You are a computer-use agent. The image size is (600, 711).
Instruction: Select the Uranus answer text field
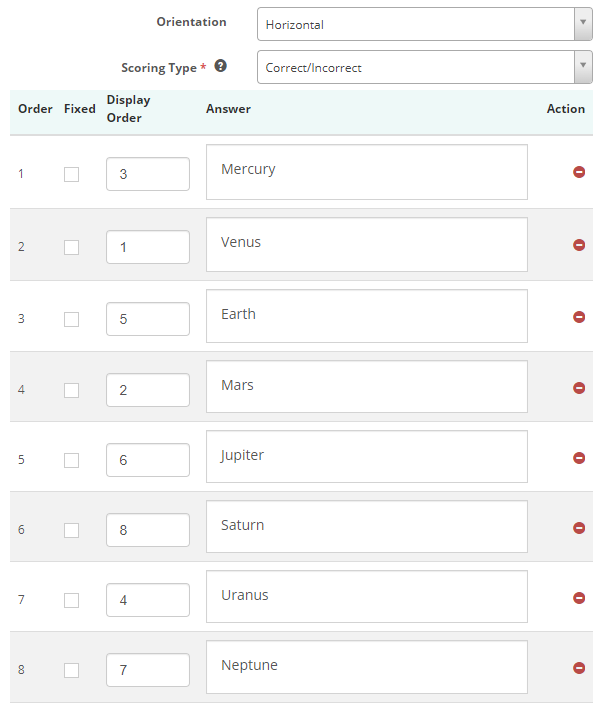(x=366, y=596)
